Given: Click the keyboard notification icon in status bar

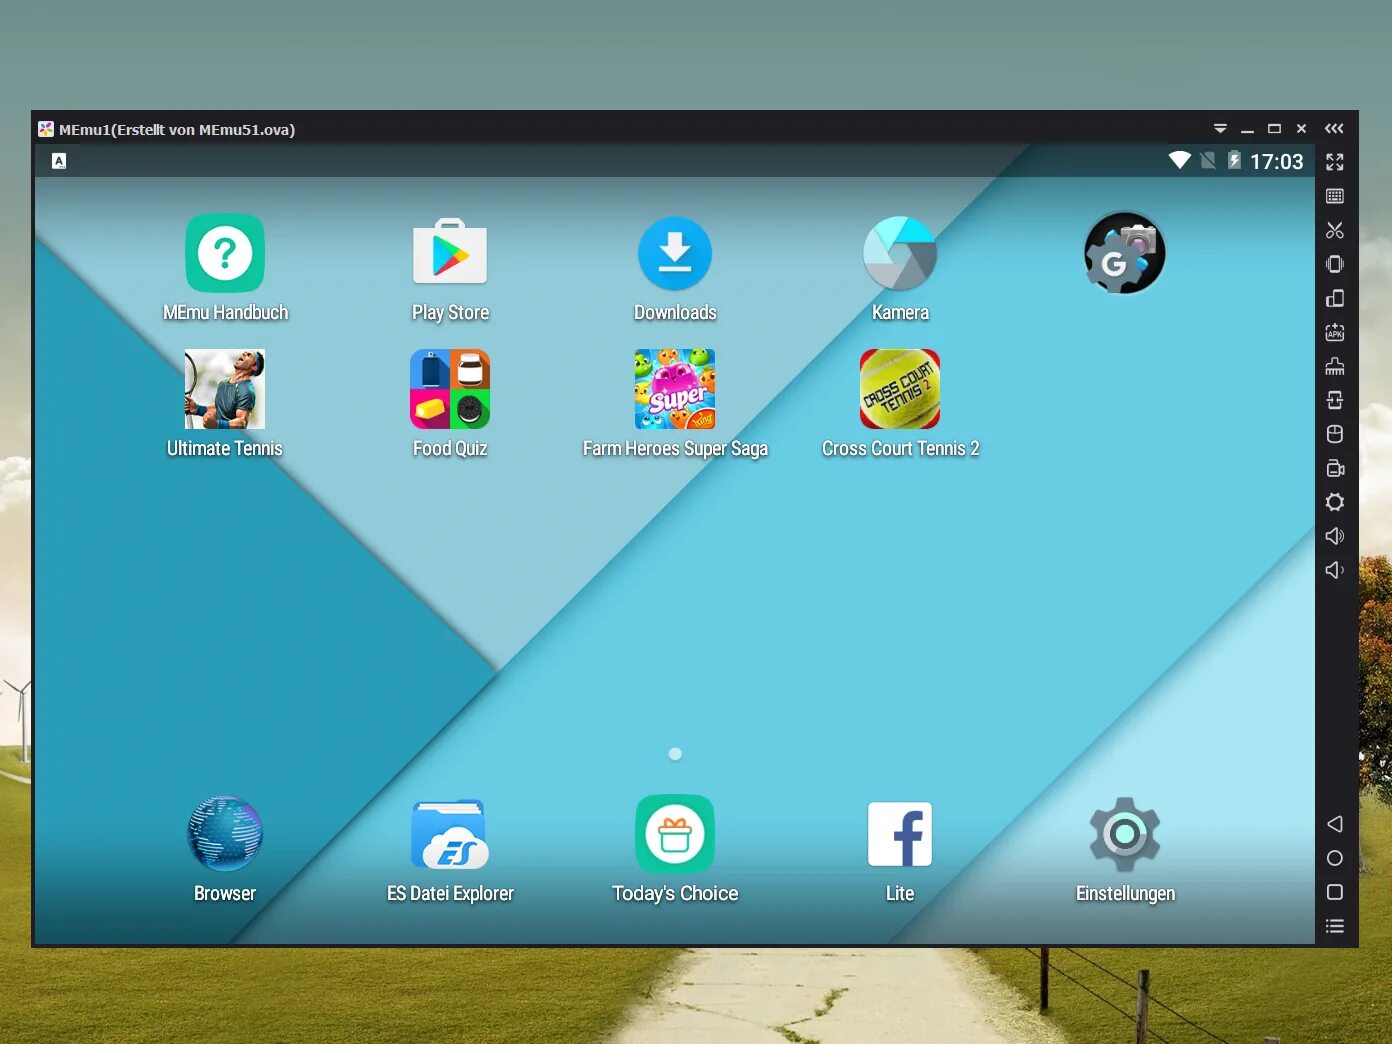Looking at the screenshot, I should pyautogui.click(x=59, y=161).
